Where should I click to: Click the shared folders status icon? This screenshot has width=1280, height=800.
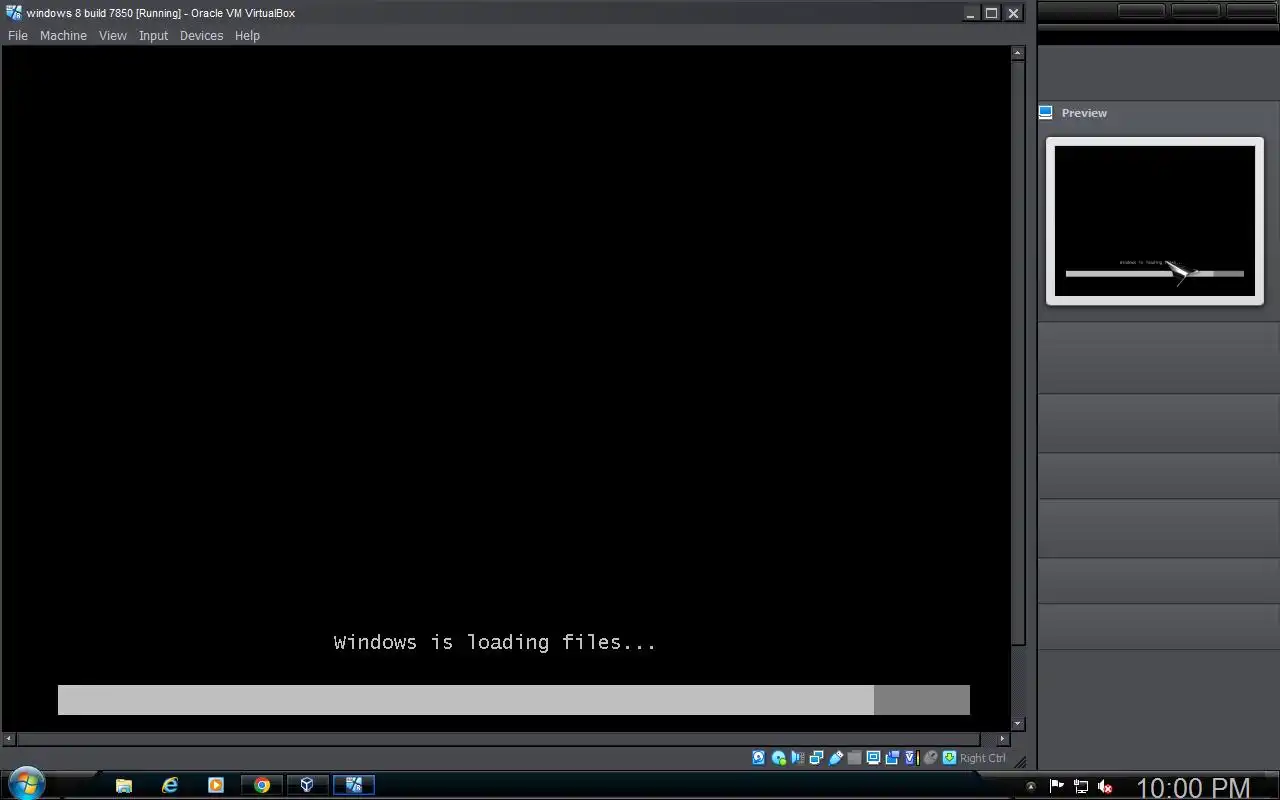(854, 758)
